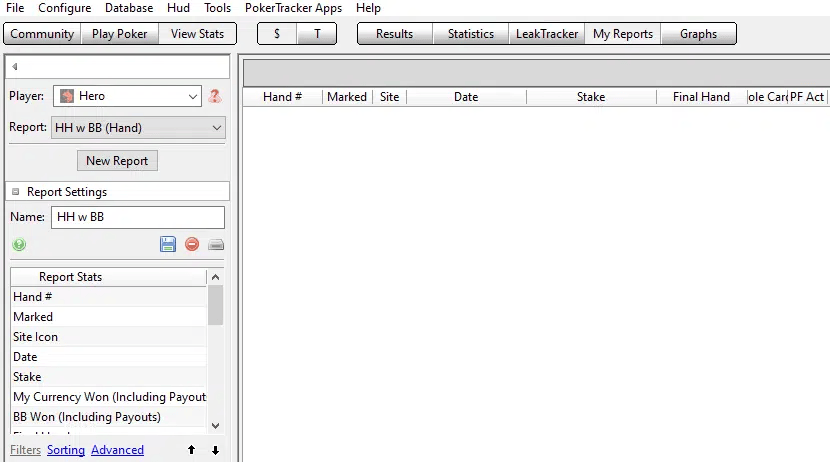Screen dimensions: 830x462
Task: Click the Report Stats scroll up arrow
Action: [x=215, y=277]
